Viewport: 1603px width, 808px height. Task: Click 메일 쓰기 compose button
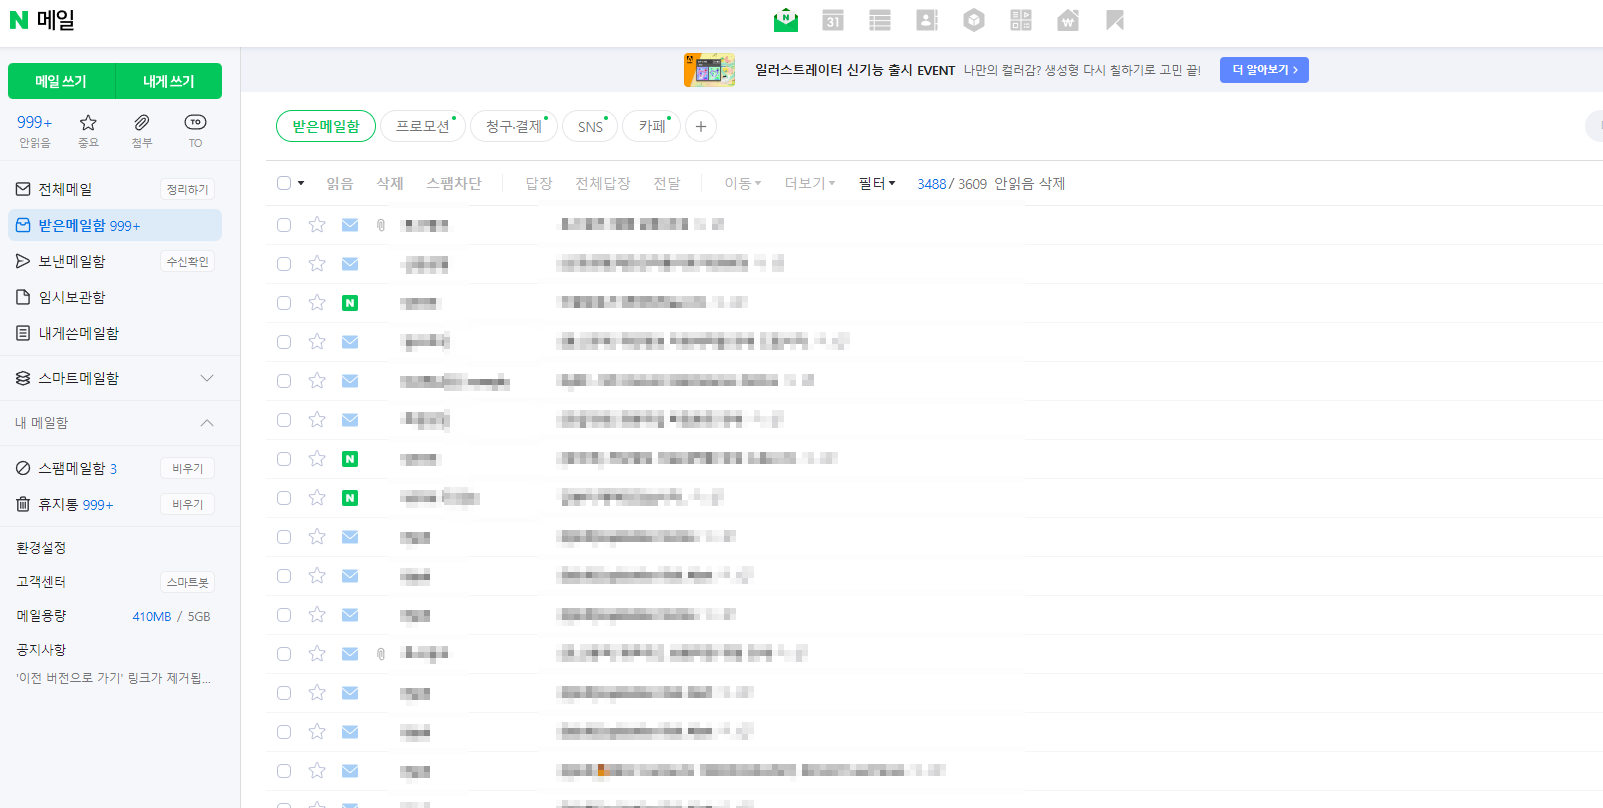[61, 81]
